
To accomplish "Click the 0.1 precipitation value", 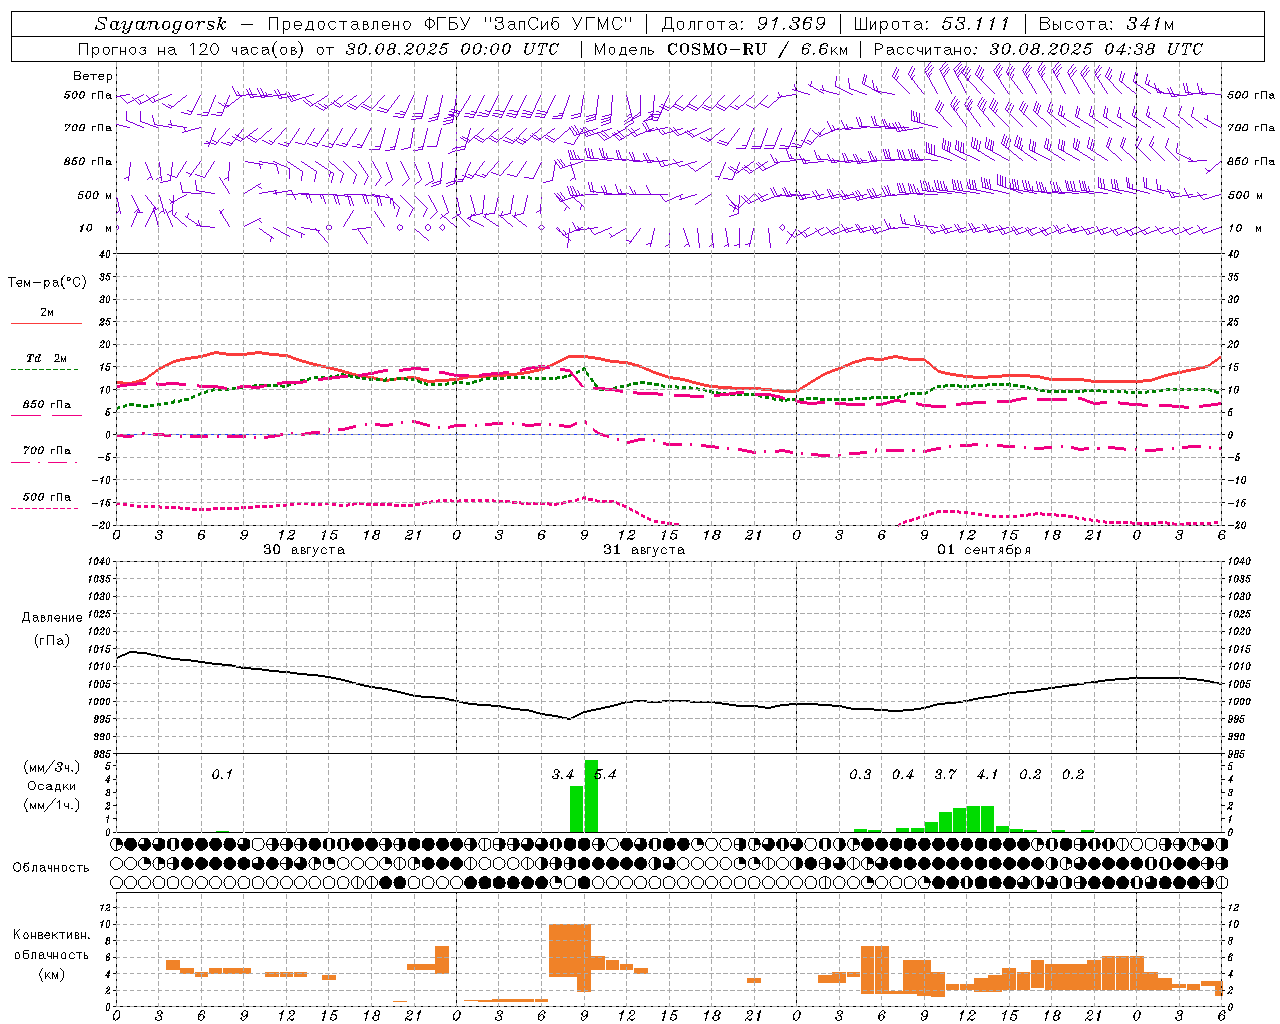I will tap(222, 774).
